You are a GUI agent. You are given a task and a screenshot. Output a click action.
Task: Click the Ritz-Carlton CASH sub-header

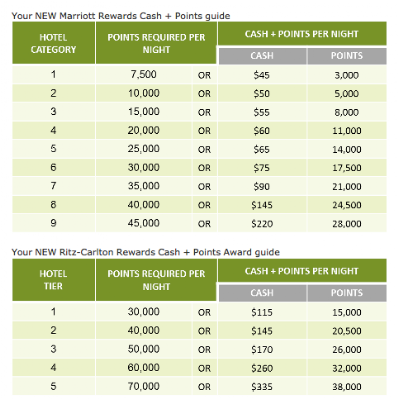click(x=262, y=293)
